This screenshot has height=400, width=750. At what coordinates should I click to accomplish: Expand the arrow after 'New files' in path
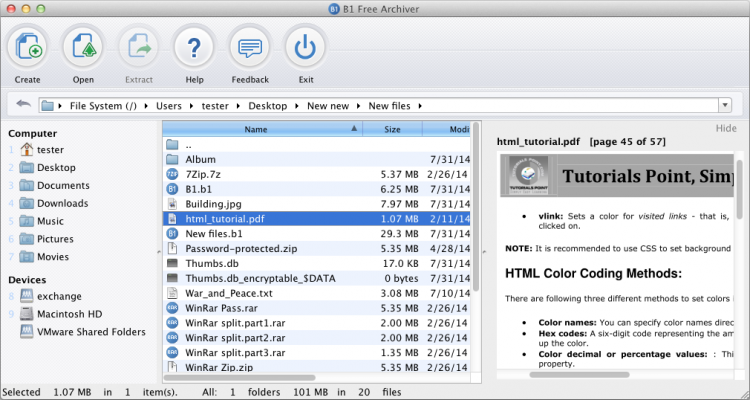point(421,105)
